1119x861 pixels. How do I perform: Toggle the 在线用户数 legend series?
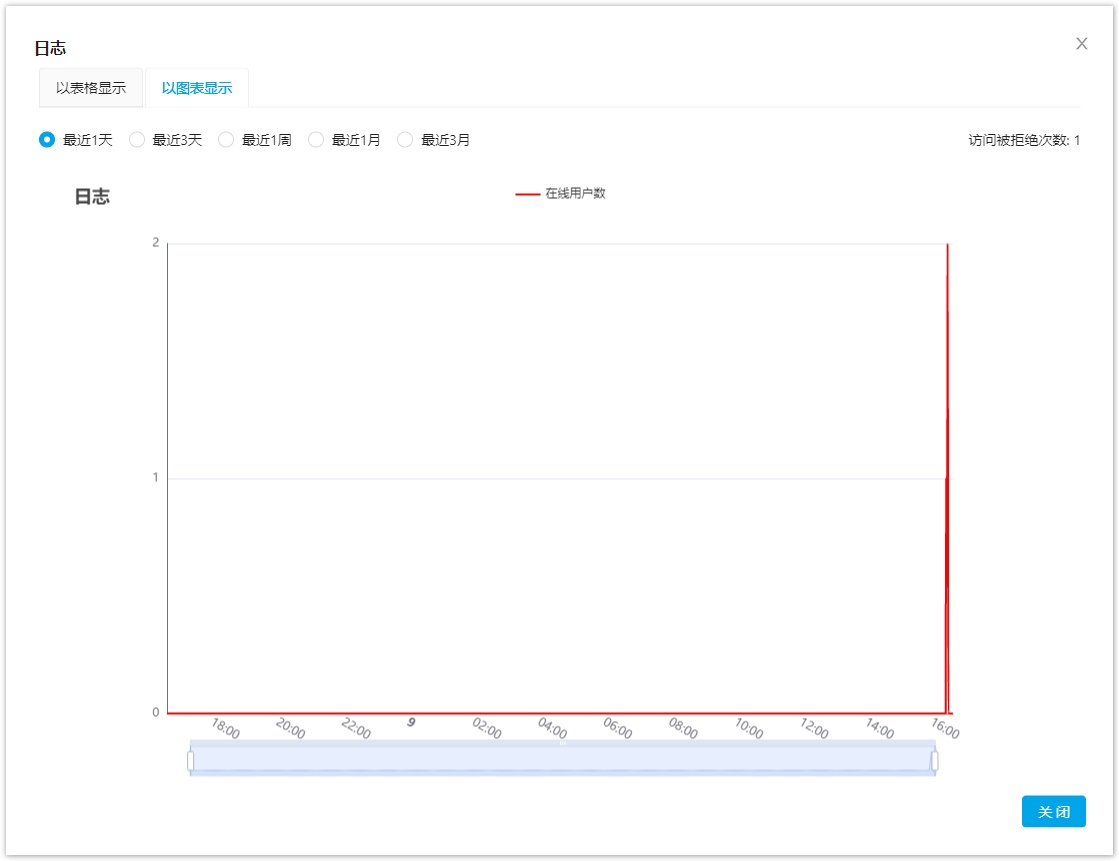[575, 194]
